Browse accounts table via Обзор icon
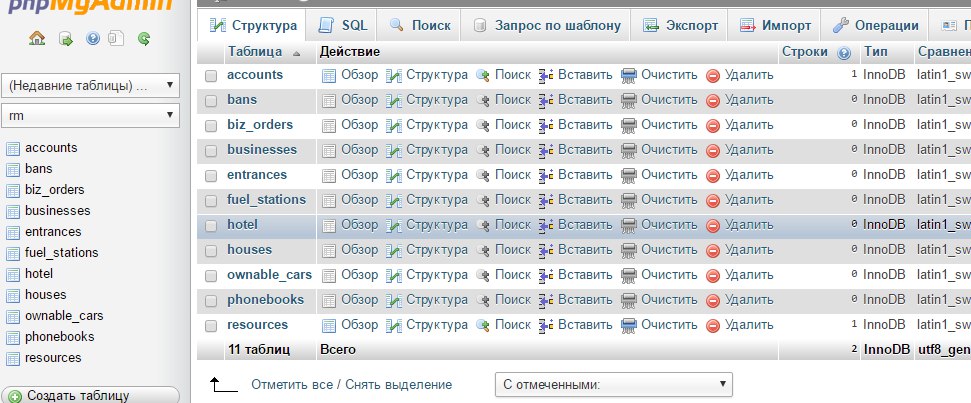971x403 pixels. point(329,76)
